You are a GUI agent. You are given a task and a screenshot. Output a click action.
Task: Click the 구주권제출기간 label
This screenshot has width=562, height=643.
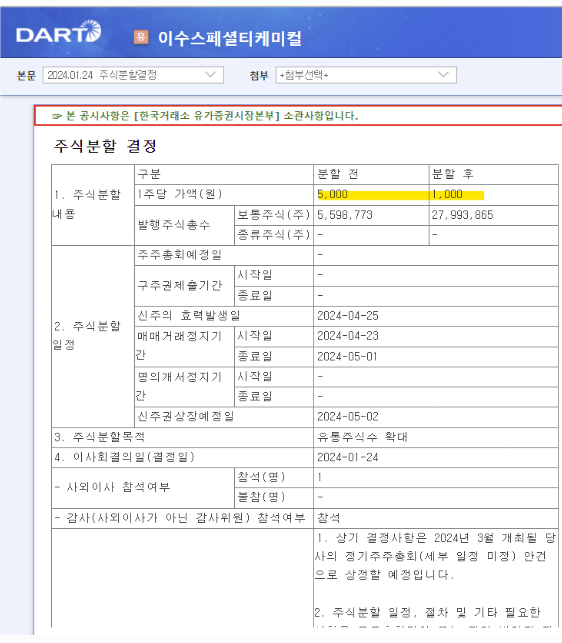(180, 285)
